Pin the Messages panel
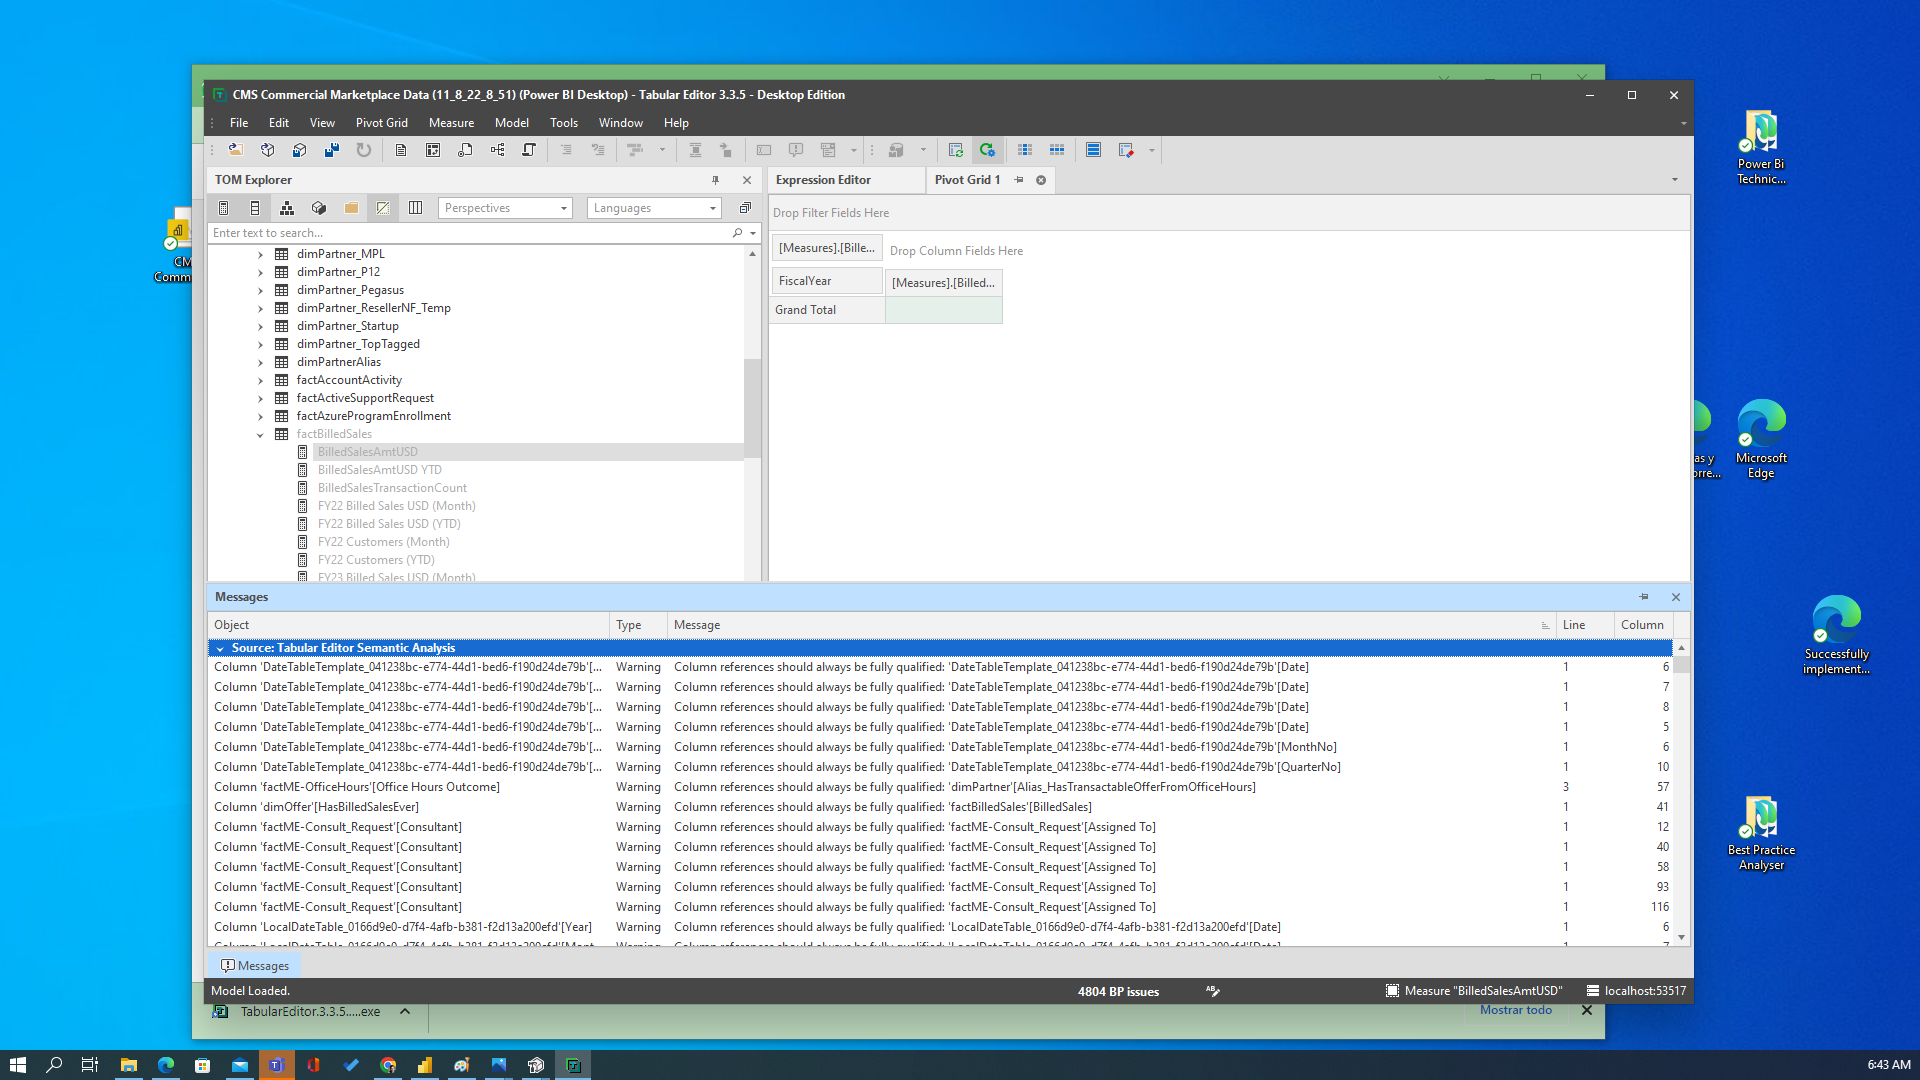 point(1643,596)
